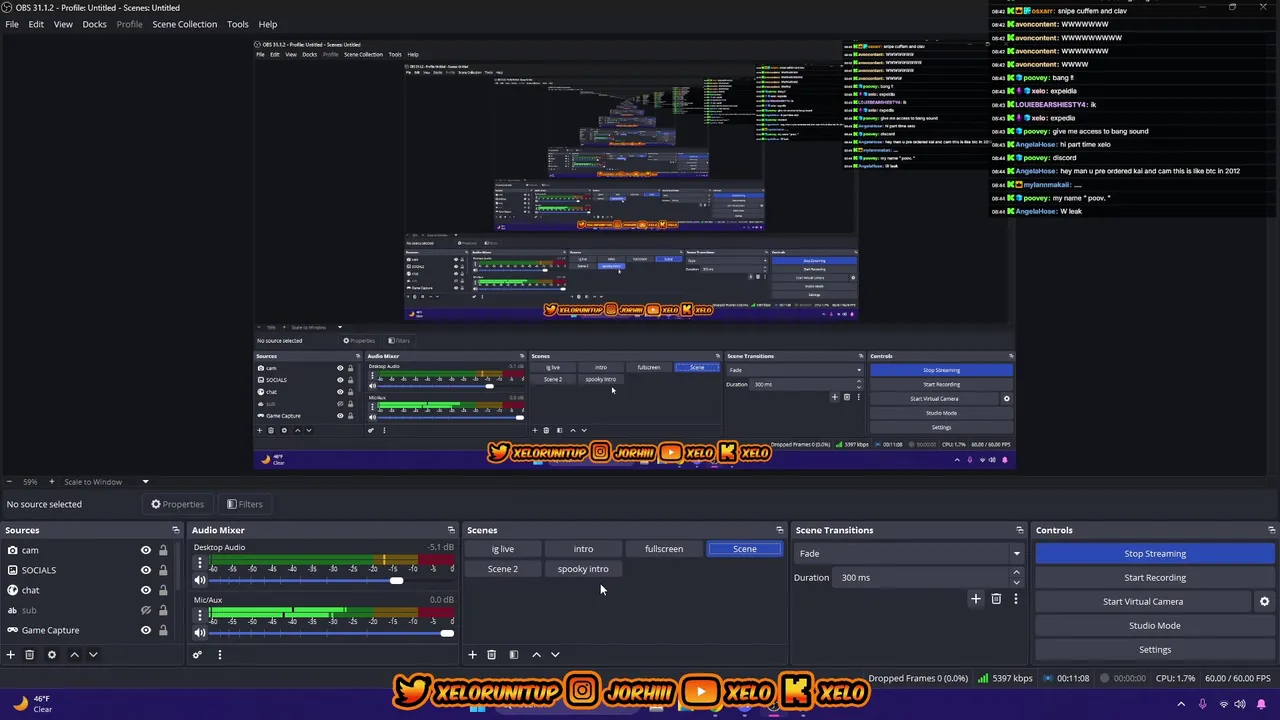Undock the Audio Mixer panel
The height and width of the screenshot is (720, 1280).
point(451,530)
